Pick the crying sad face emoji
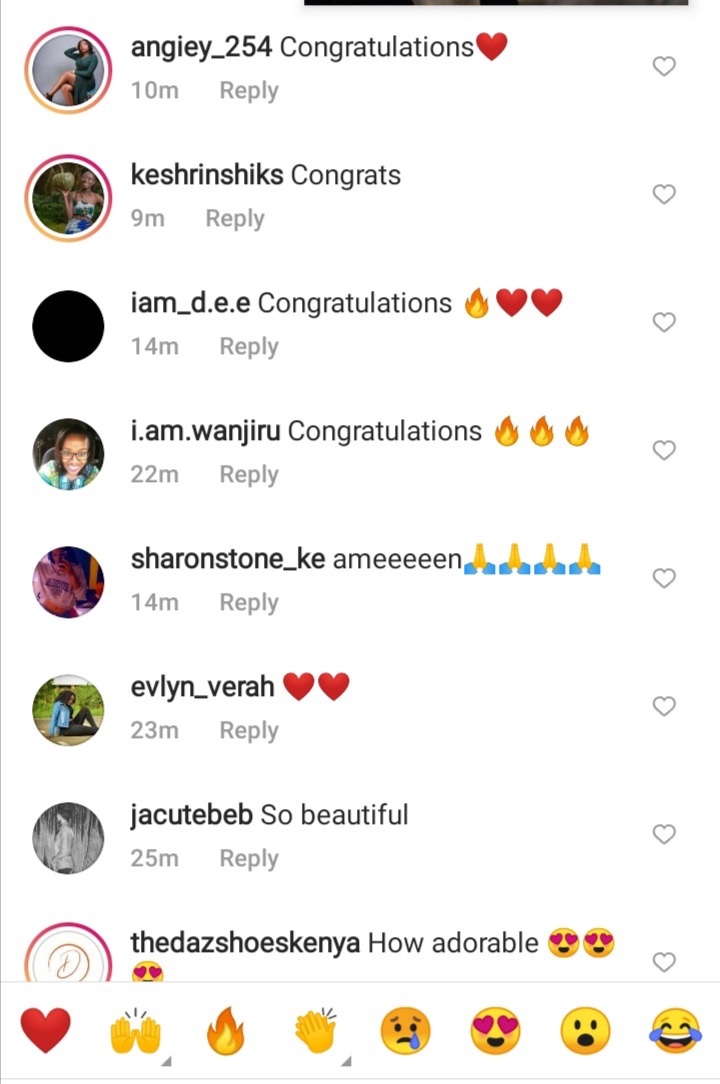 coord(405,1031)
